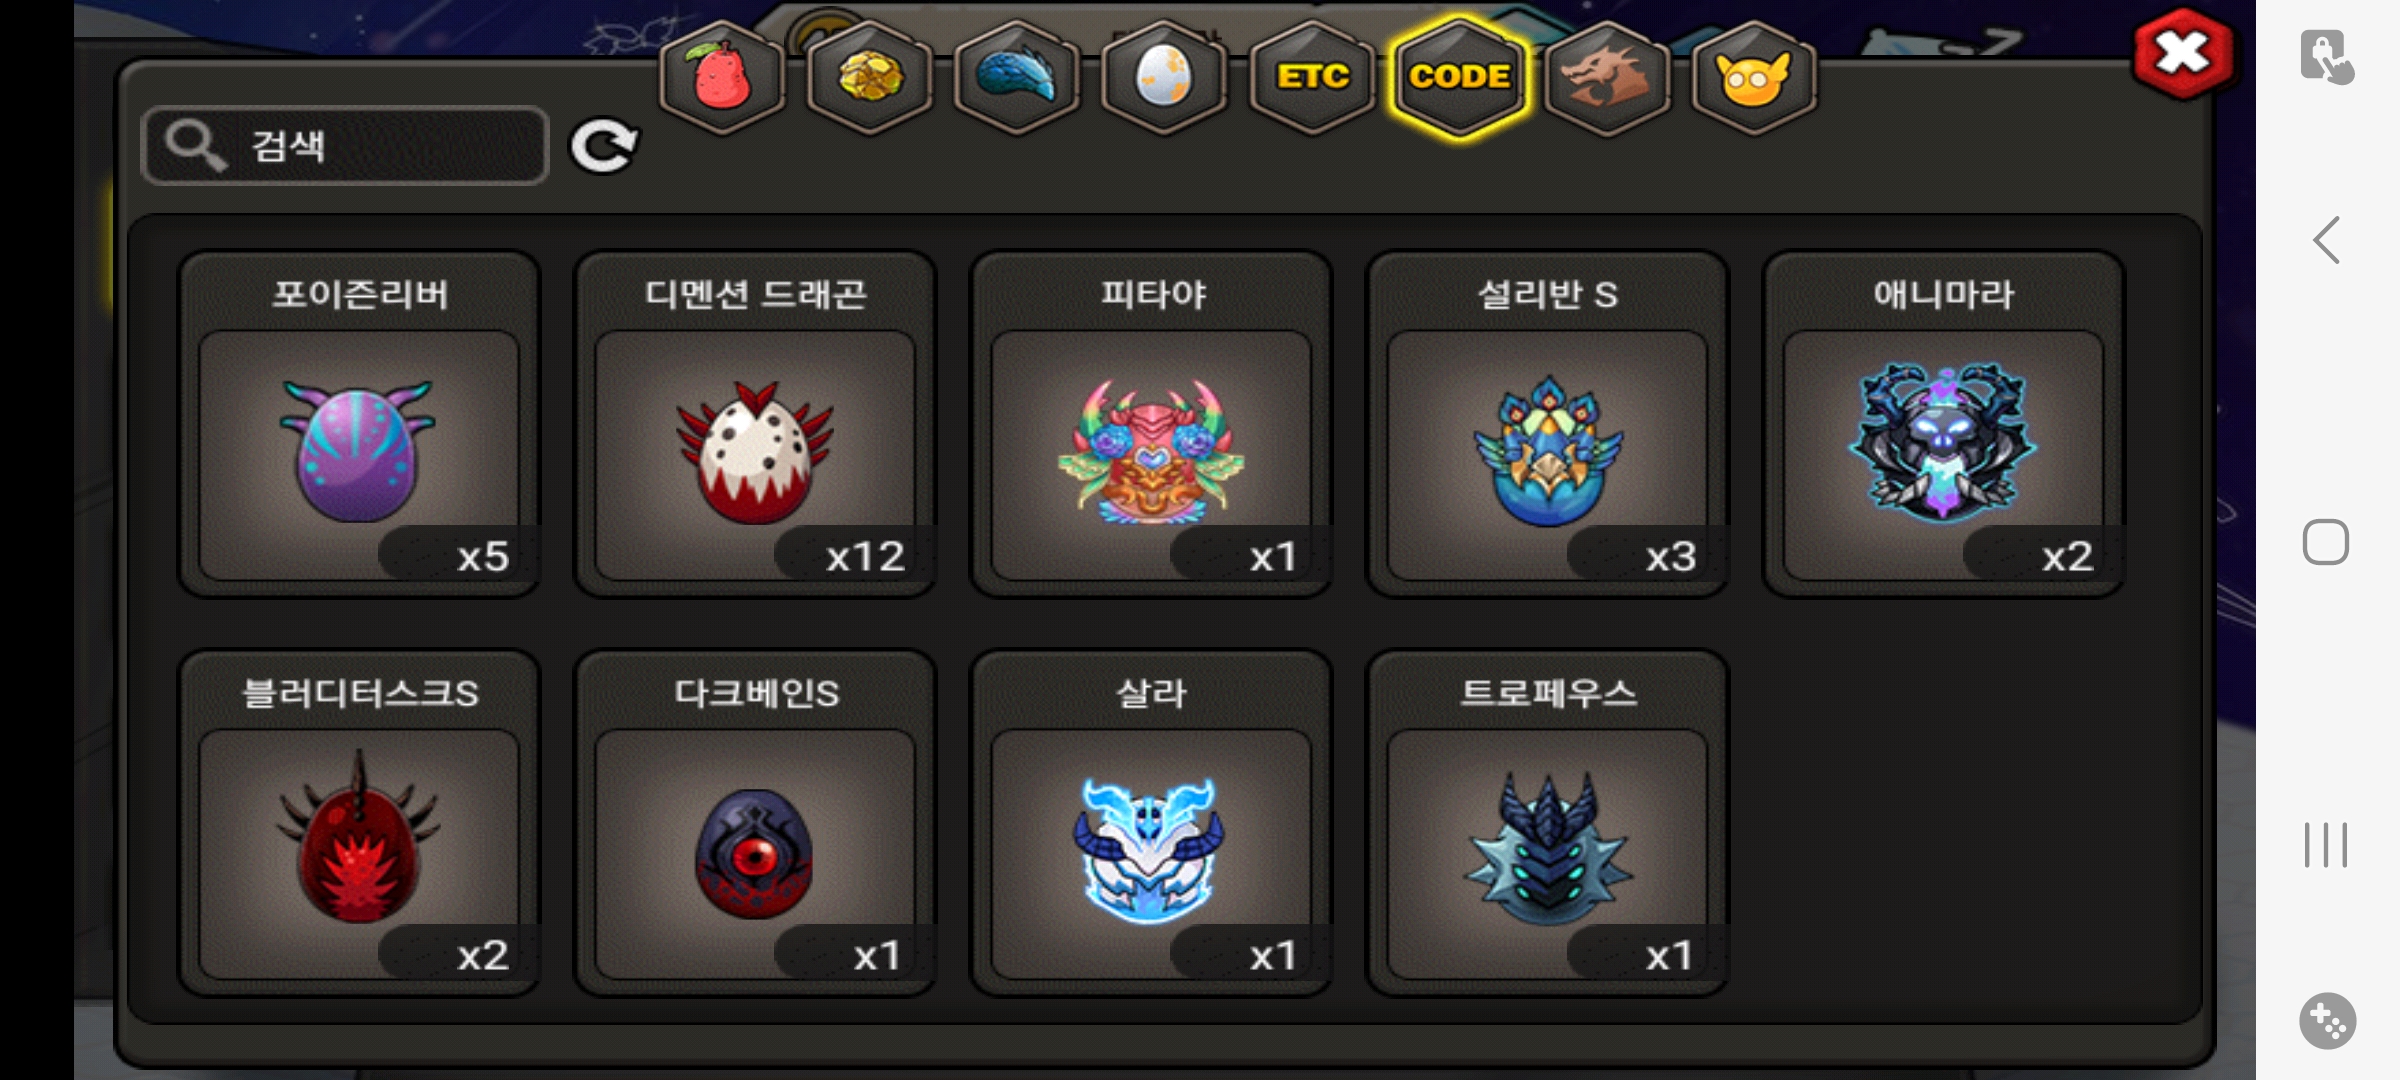Pick the 피타야 egg card

tap(1151, 424)
